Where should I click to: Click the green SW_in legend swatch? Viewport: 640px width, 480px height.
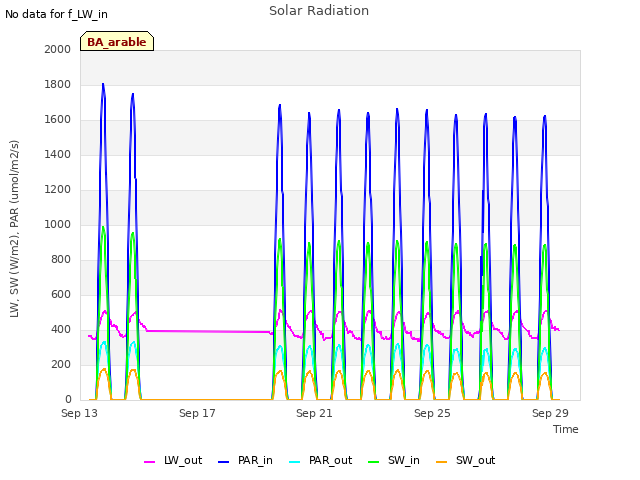tap(373, 462)
